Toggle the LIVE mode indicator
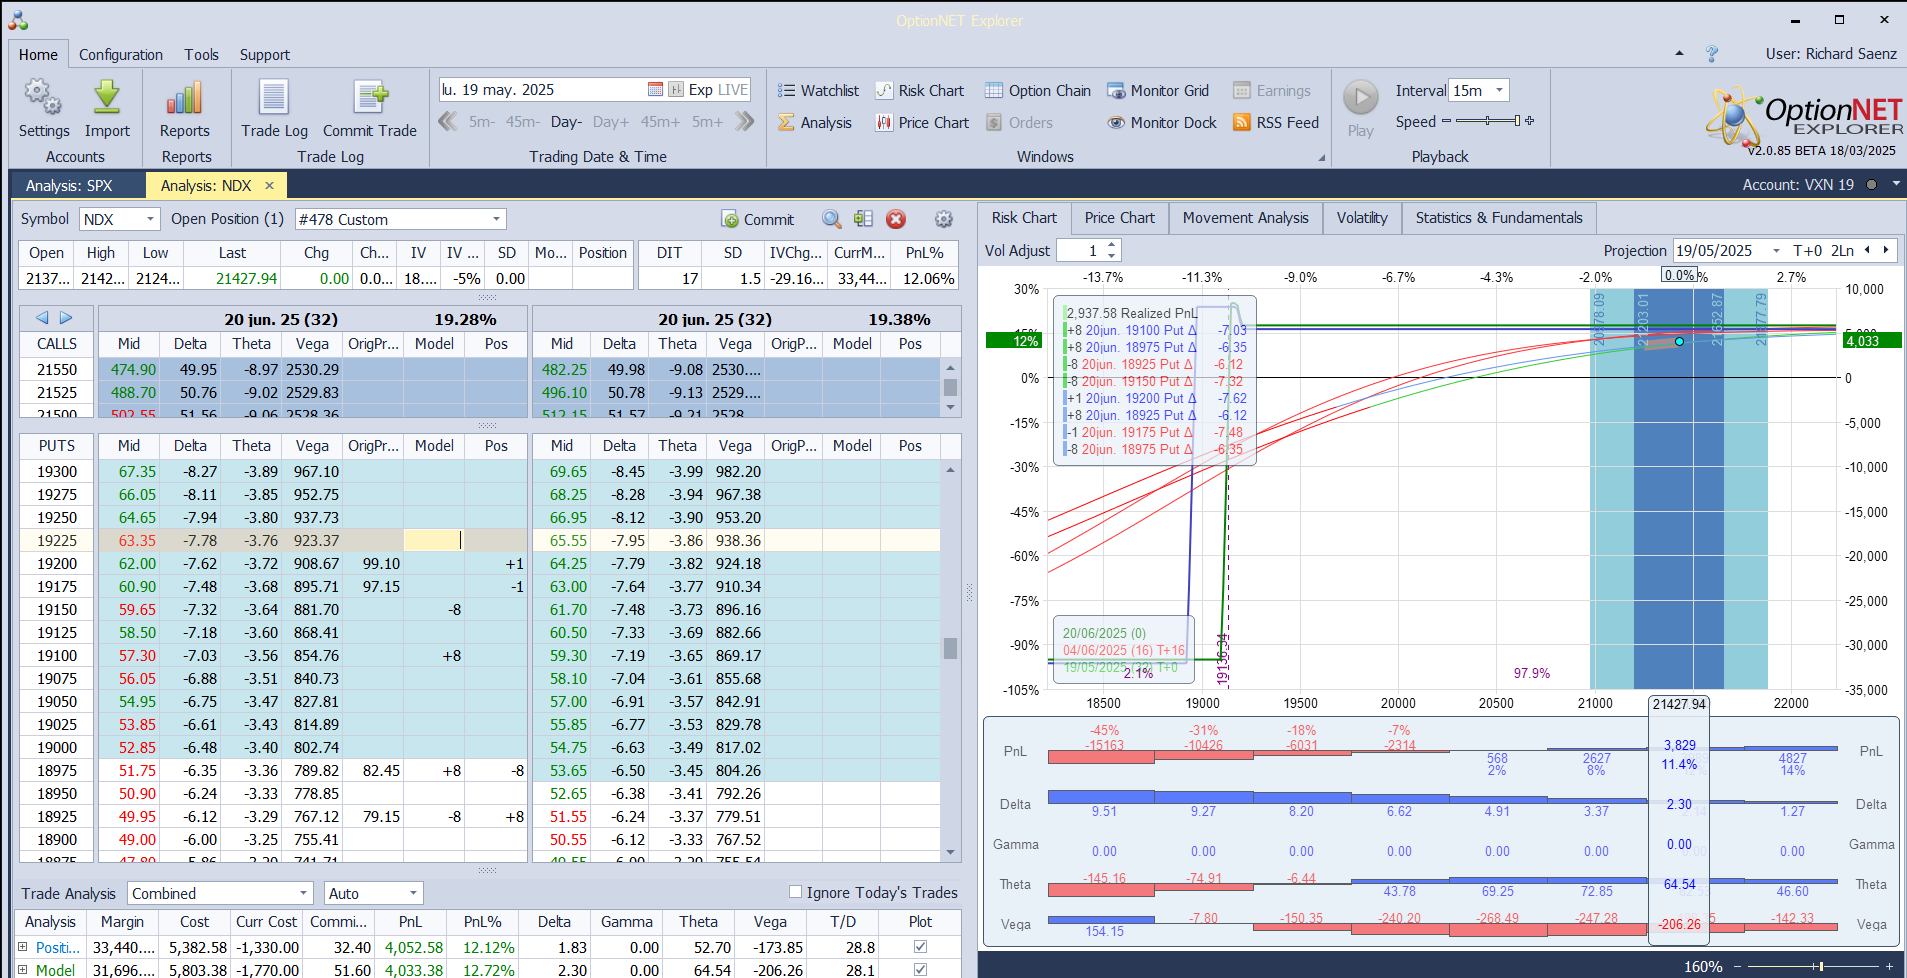 (733, 90)
